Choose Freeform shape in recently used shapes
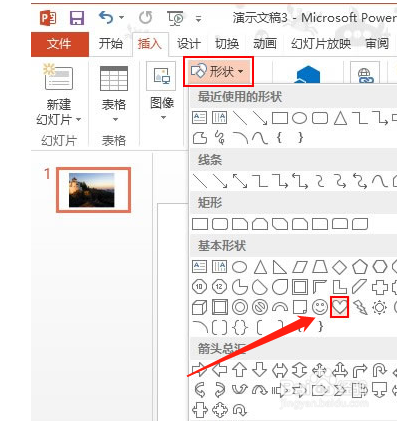 tap(200, 138)
